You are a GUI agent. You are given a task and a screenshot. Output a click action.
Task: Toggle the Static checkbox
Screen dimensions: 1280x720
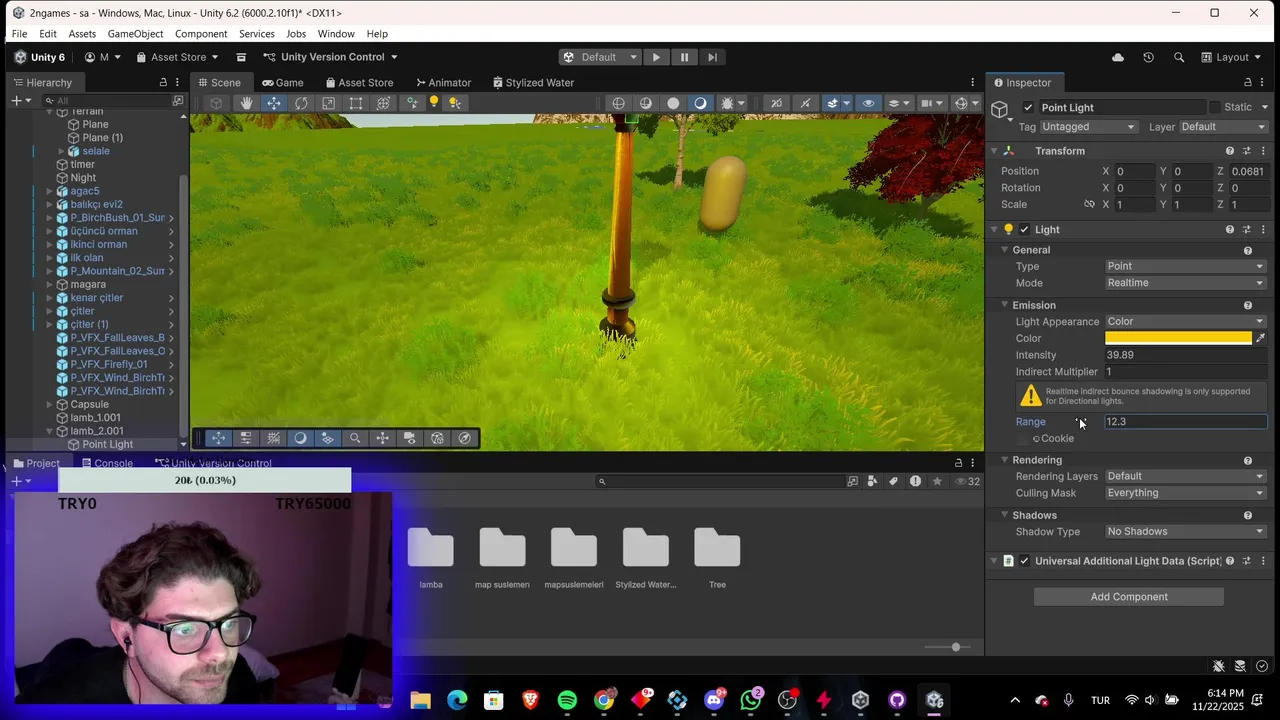coord(1215,107)
